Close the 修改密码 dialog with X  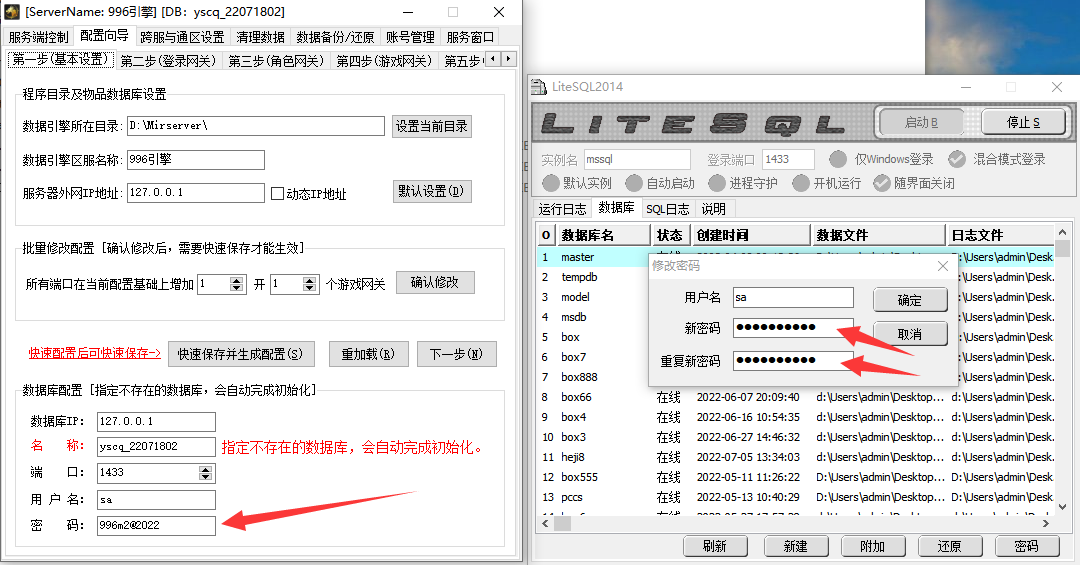(942, 266)
